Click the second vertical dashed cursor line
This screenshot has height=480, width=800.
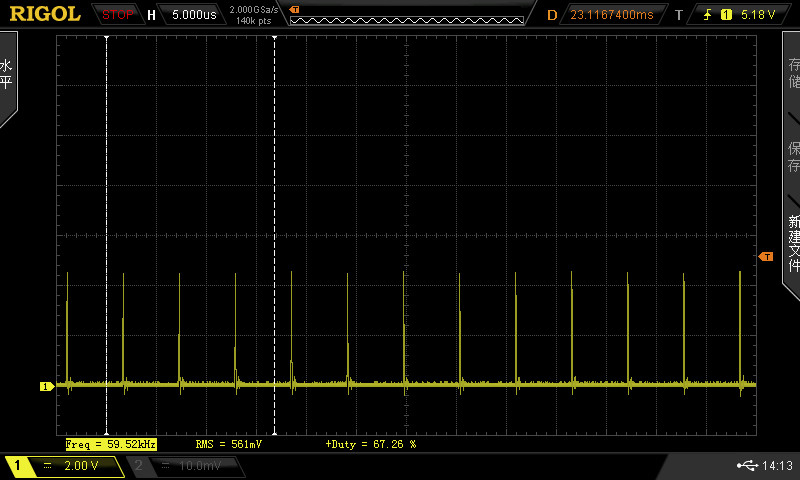(x=274, y=235)
